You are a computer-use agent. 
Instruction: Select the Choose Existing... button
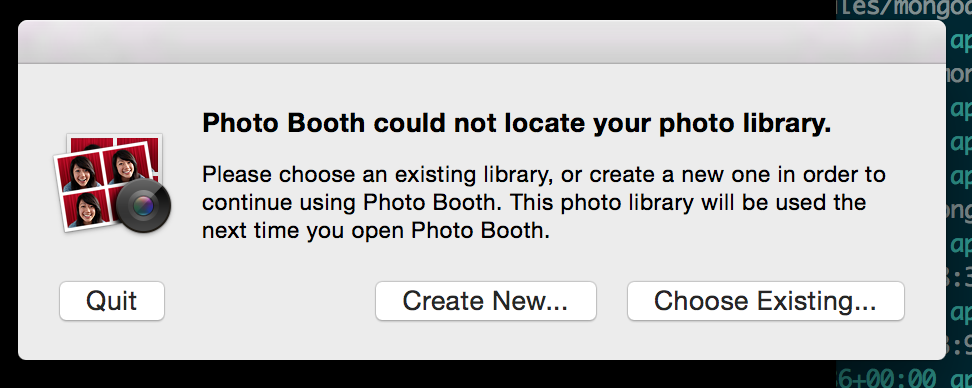click(x=766, y=301)
